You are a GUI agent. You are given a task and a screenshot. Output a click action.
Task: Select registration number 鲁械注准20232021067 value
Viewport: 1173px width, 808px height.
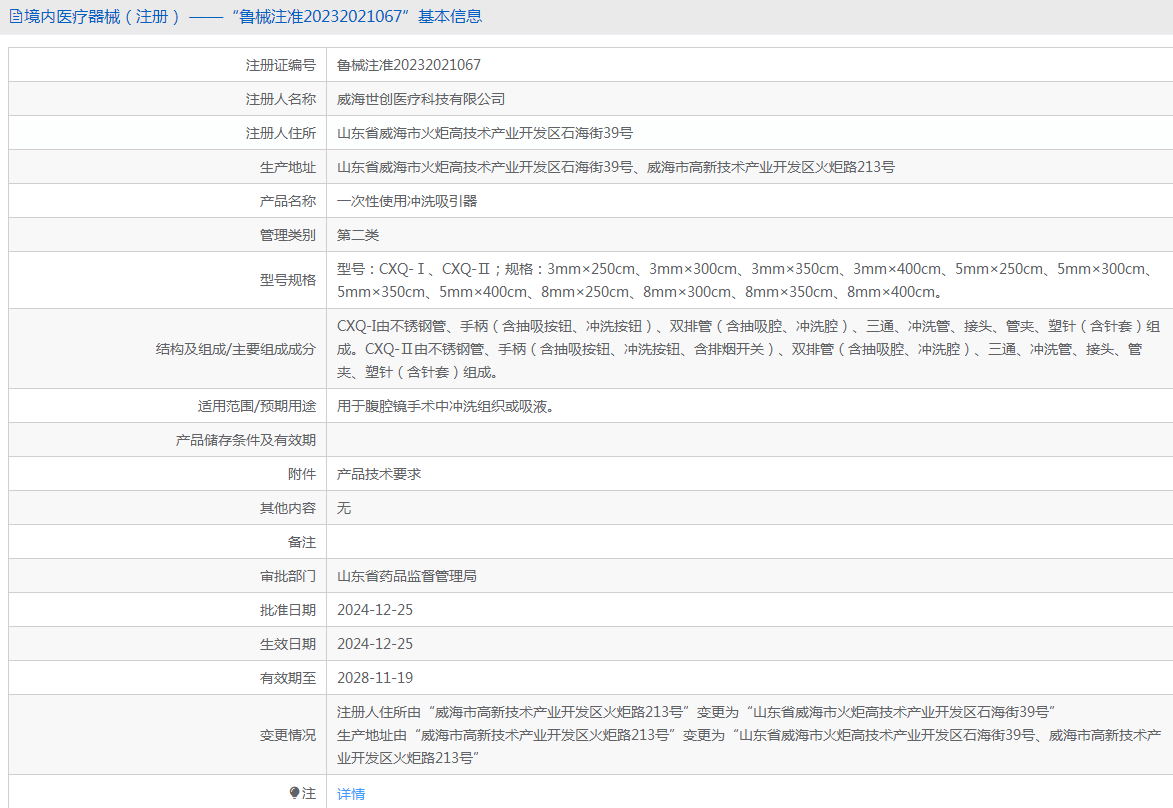point(408,65)
